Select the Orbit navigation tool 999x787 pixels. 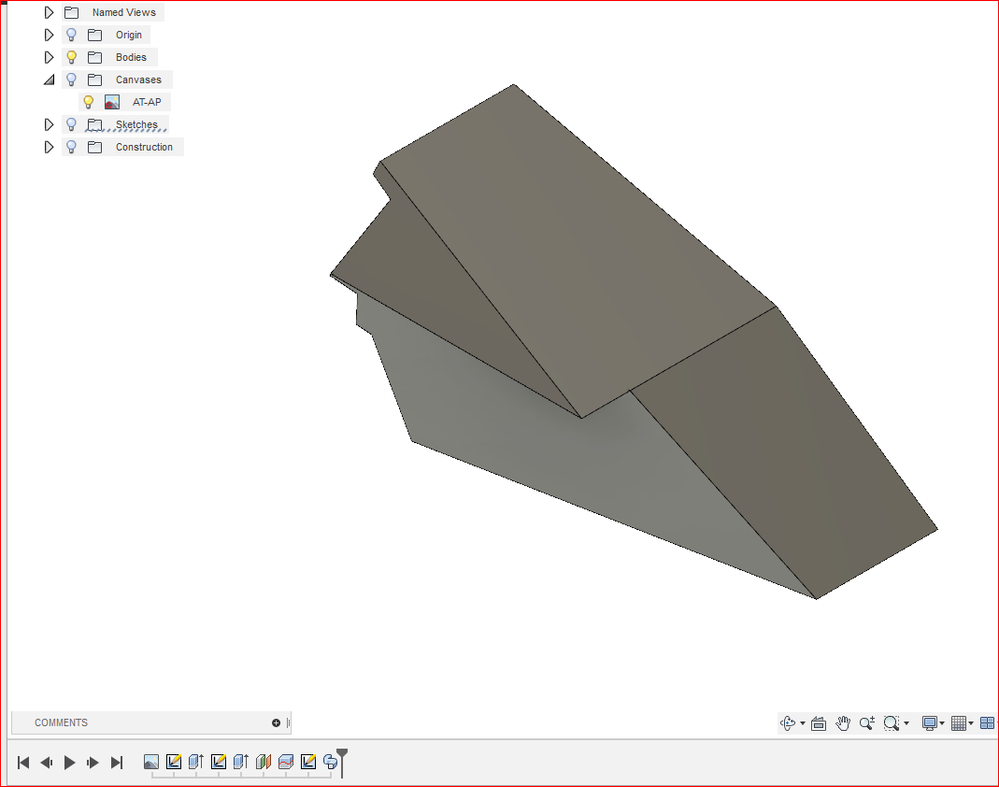tap(788, 723)
